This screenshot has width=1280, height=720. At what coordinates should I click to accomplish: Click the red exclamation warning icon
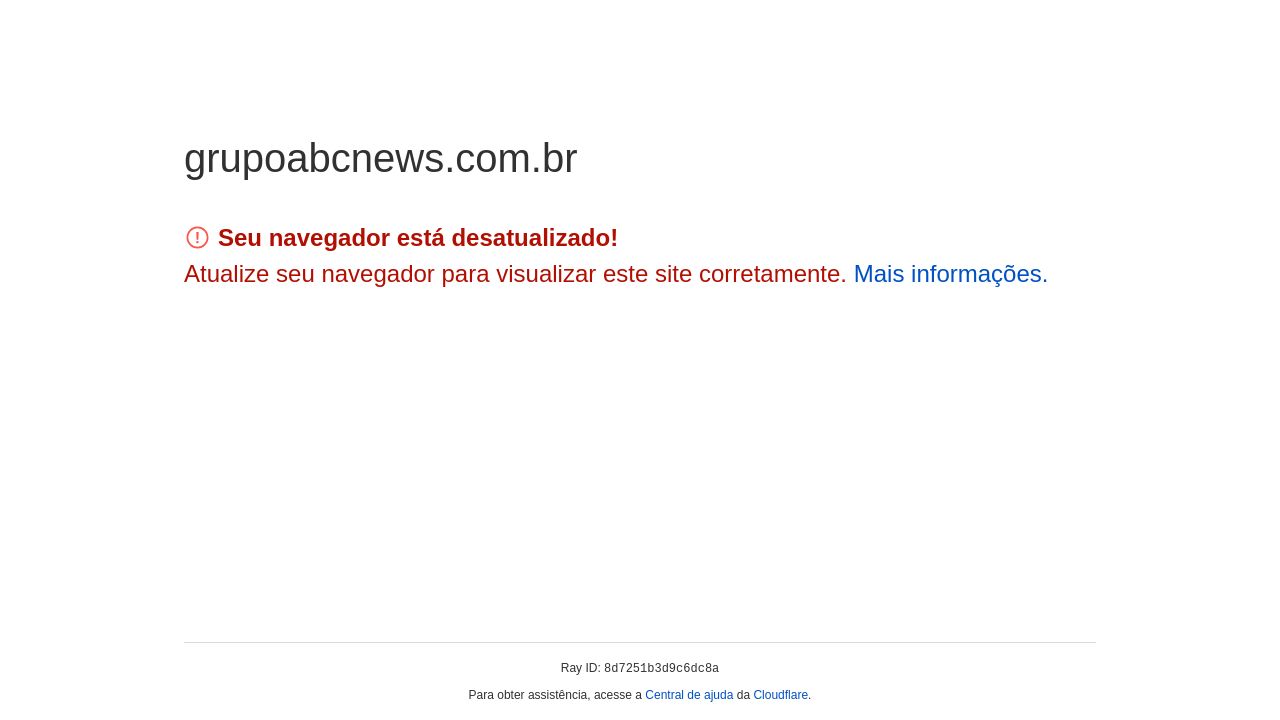[x=197, y=238]
